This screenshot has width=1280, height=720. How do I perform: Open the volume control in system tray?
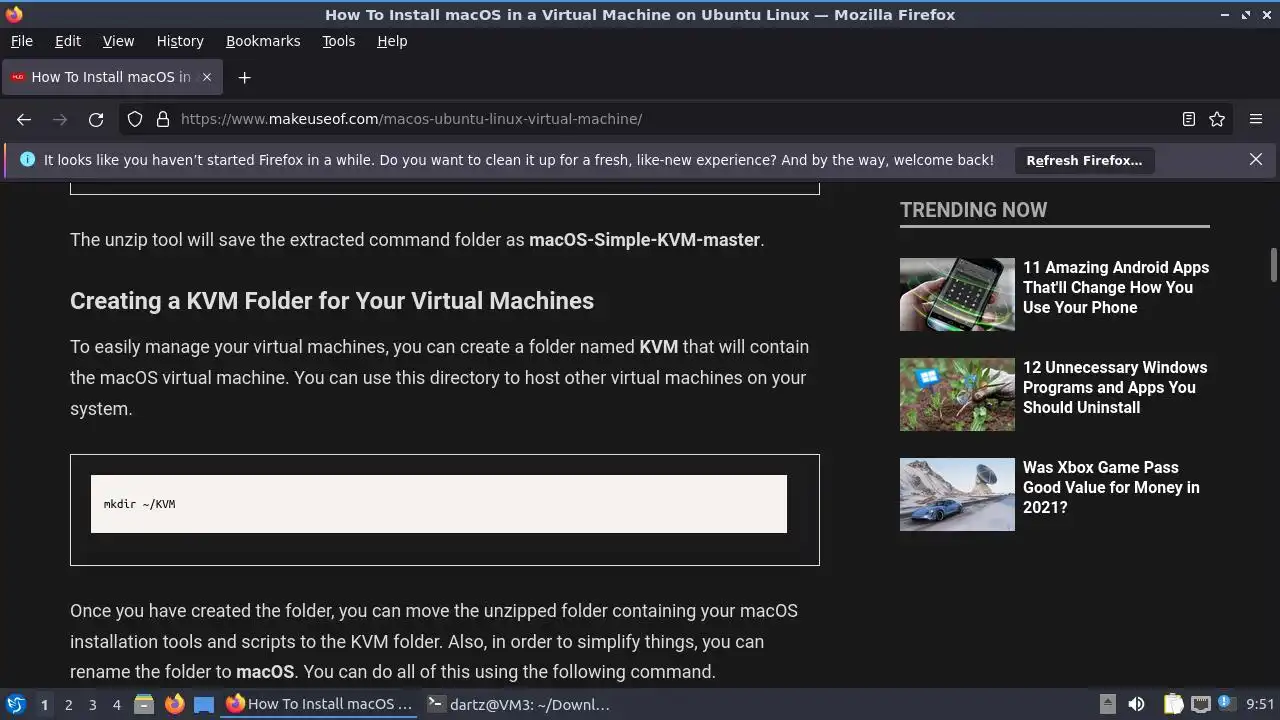pyautogui.click(x=1136, y=704)
